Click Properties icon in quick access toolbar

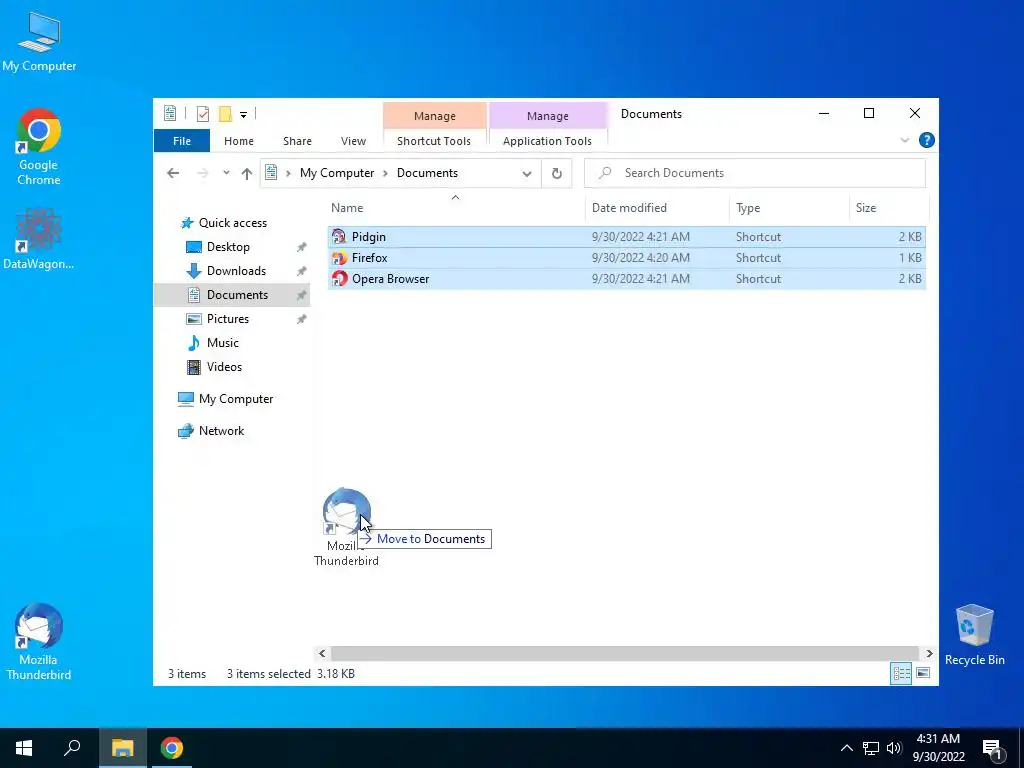203,114
